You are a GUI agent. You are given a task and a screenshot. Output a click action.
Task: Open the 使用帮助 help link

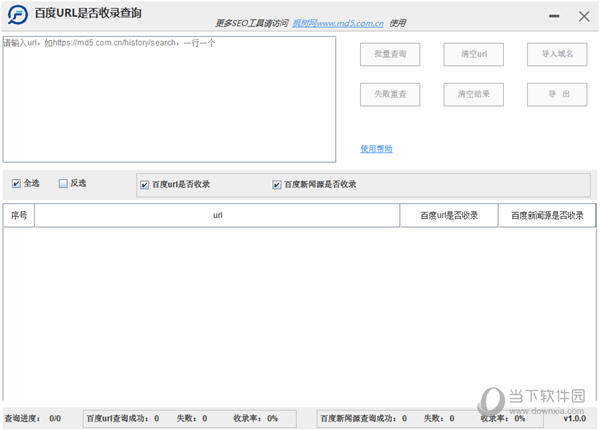tap(376, 149)
